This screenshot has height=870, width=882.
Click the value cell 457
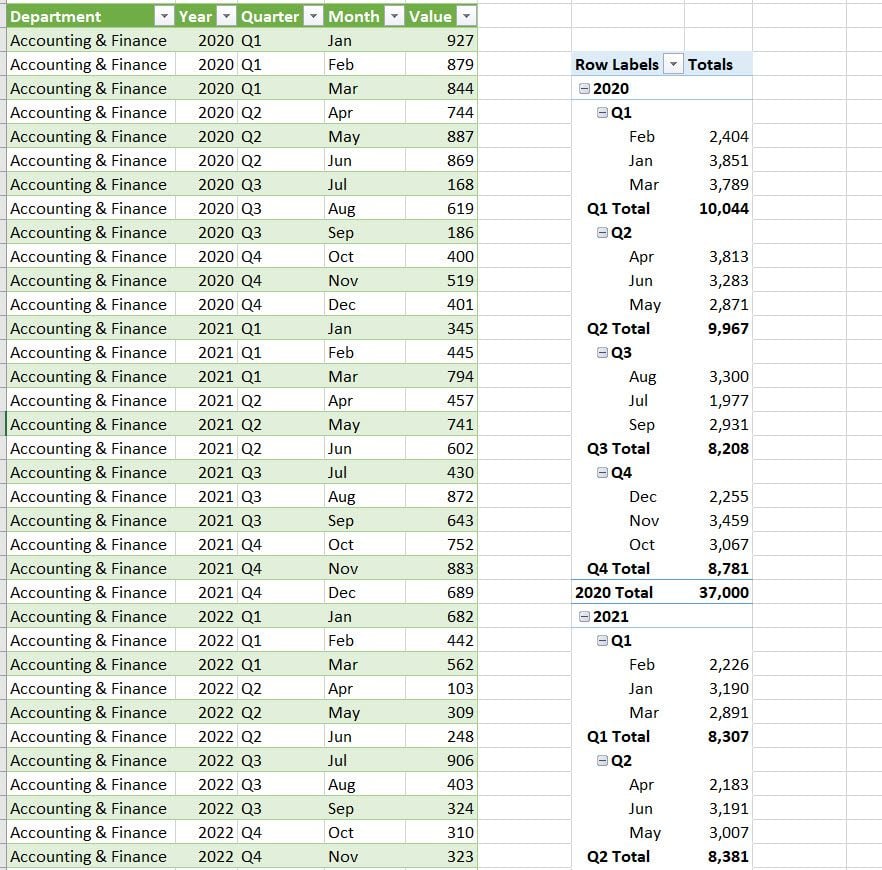point(441,400)
